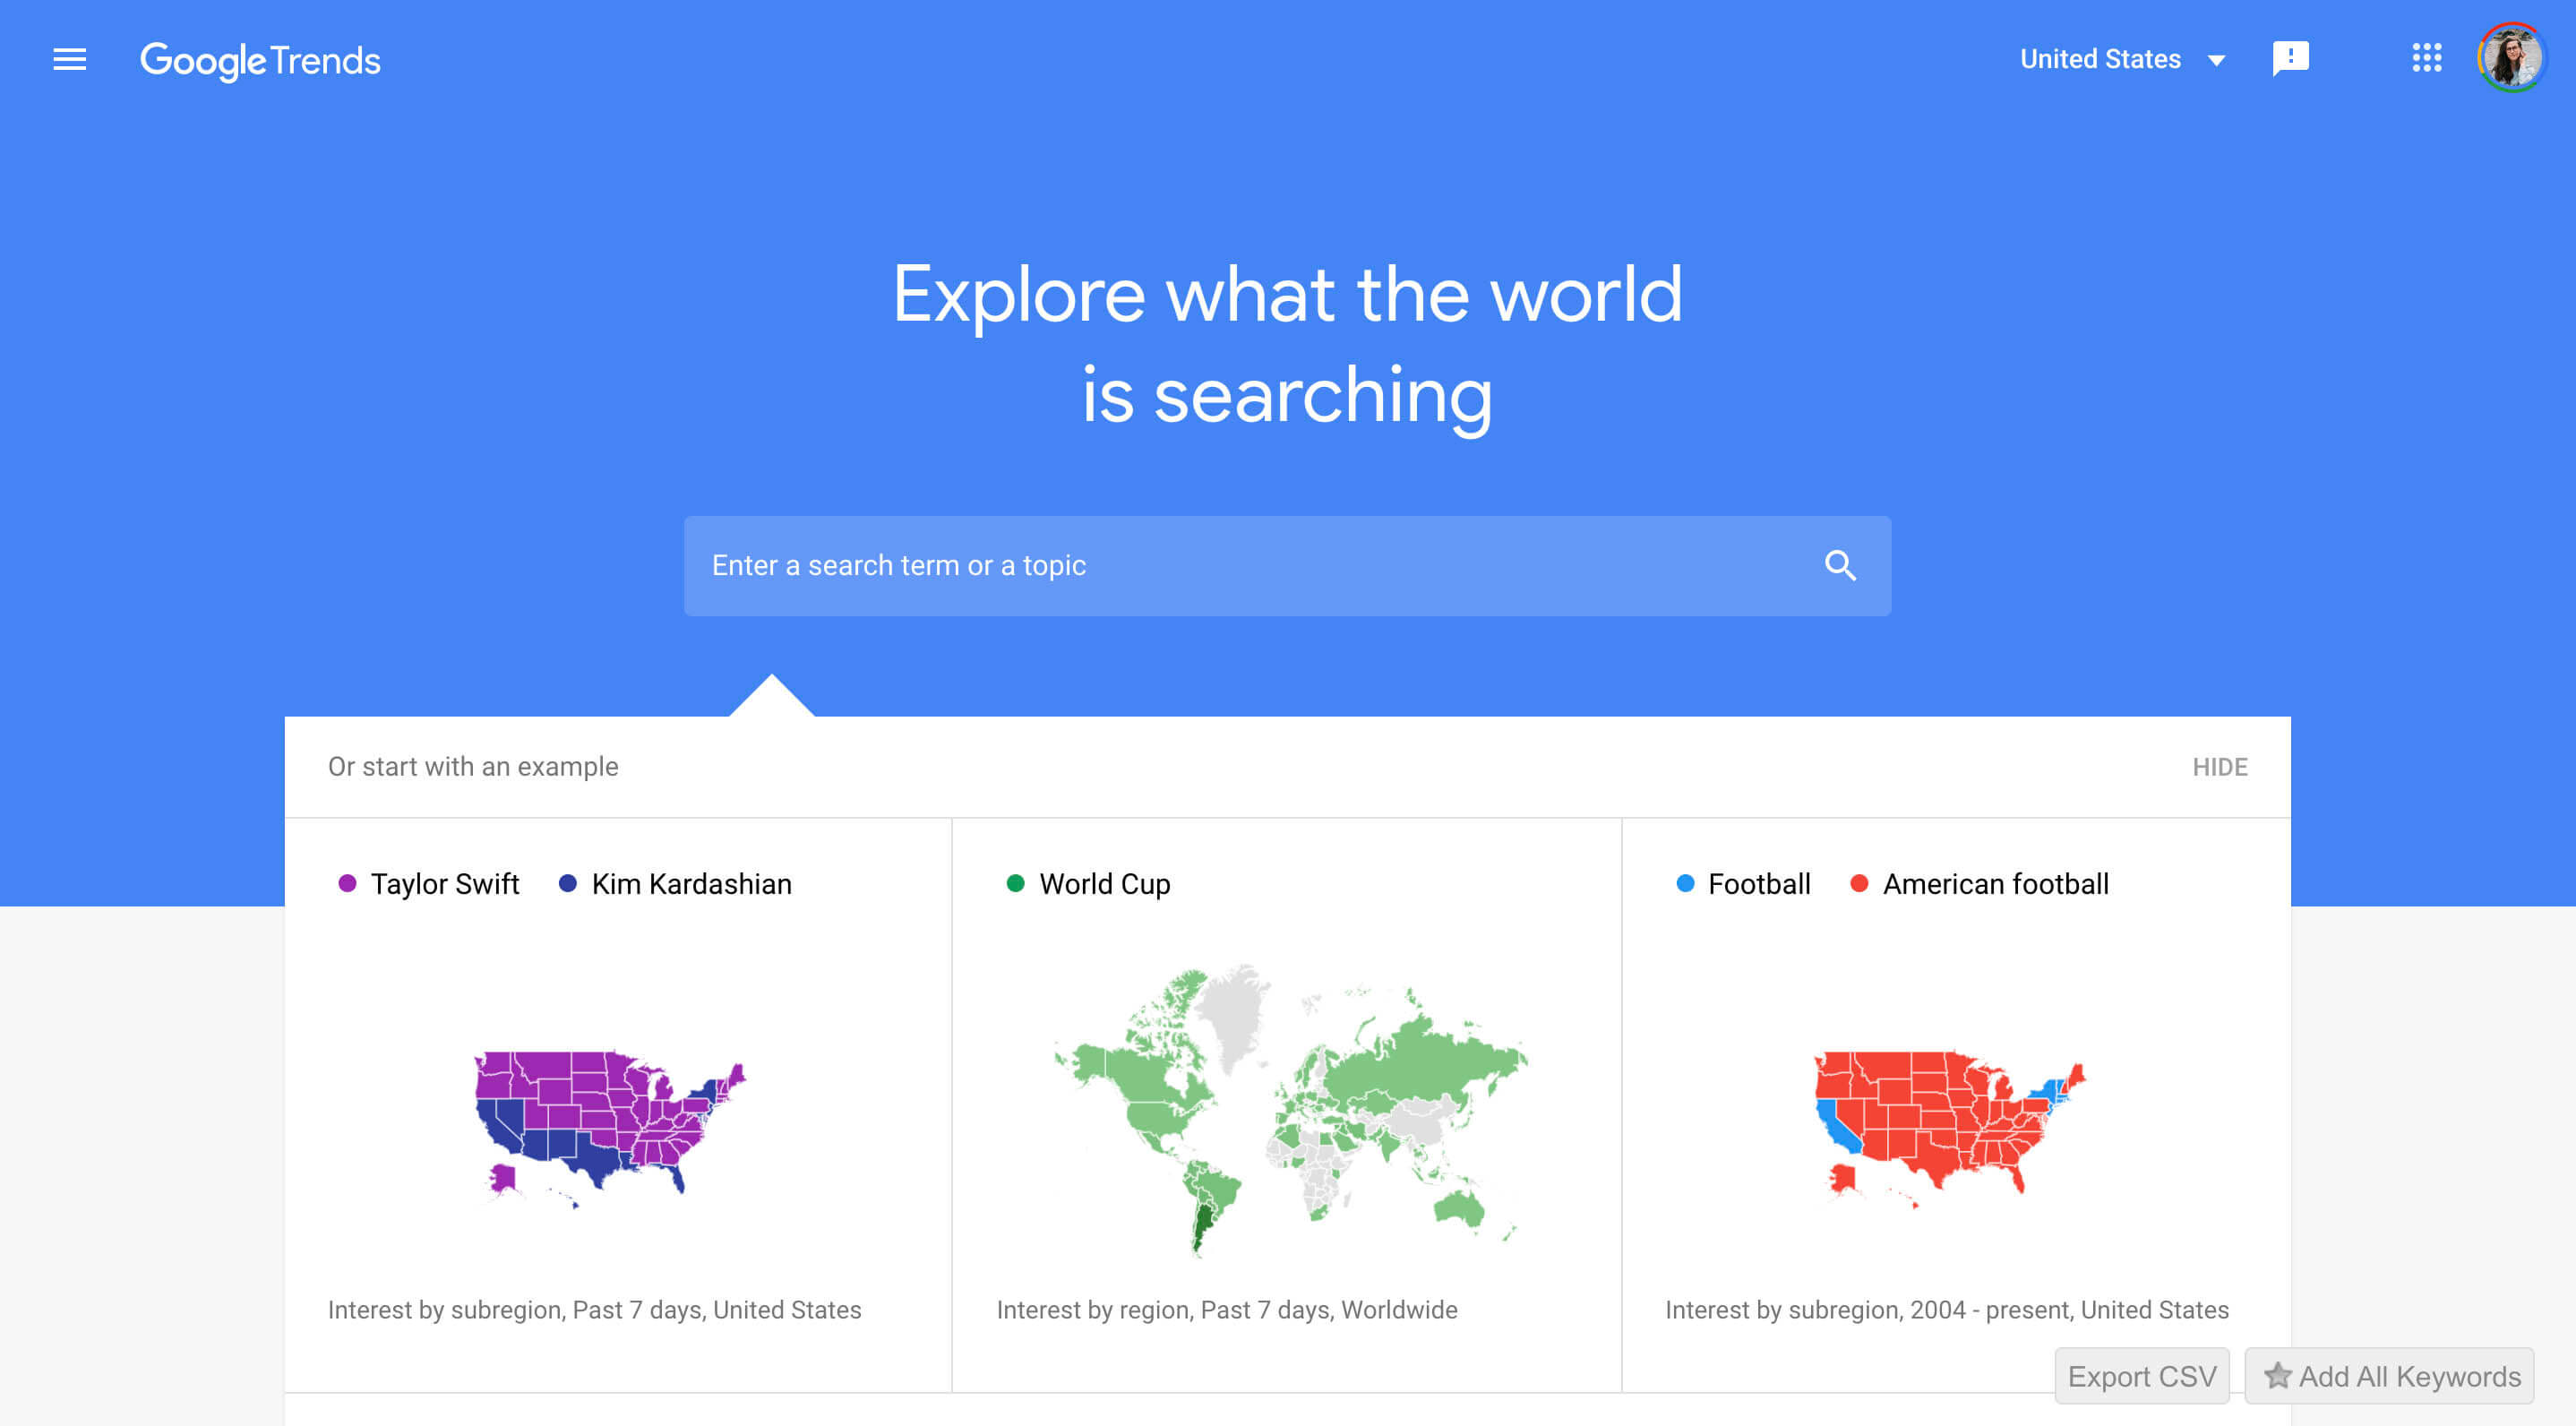
Task: Click the Football legend label
Action: [1759, 884]
